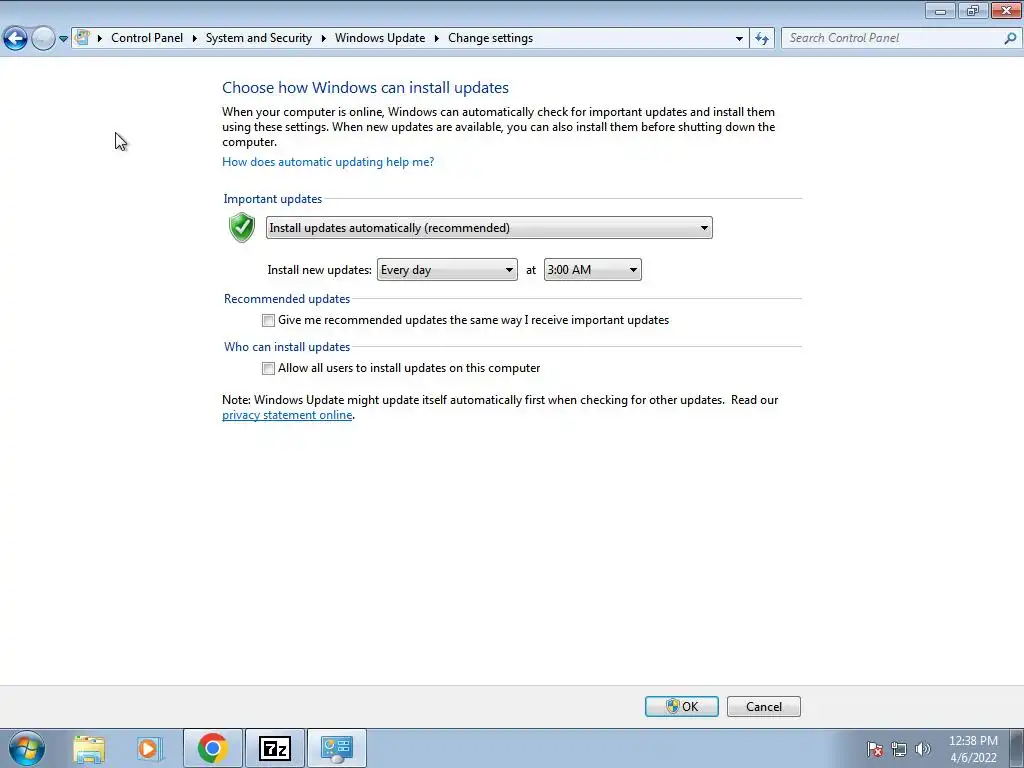Click the 'Who can install updates' label
The width and height of the screenshot is (1024, 768).
(287, 347)
